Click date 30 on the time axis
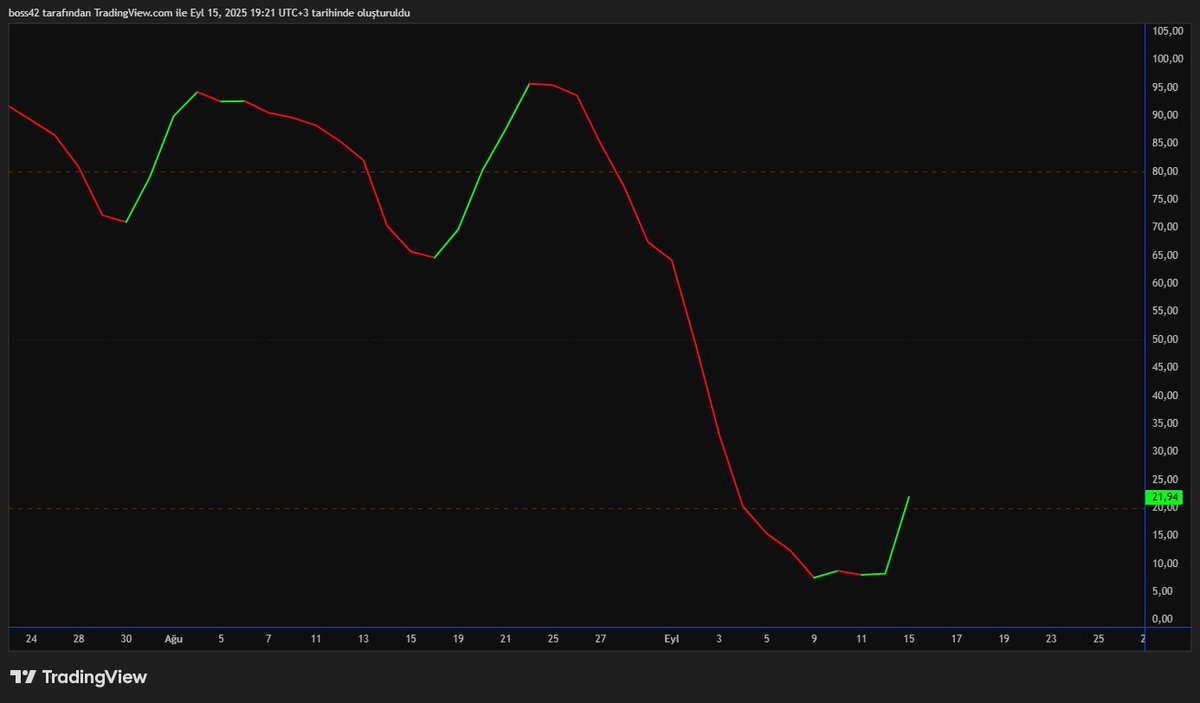The image size is (1200, 703). click(126, 638)
